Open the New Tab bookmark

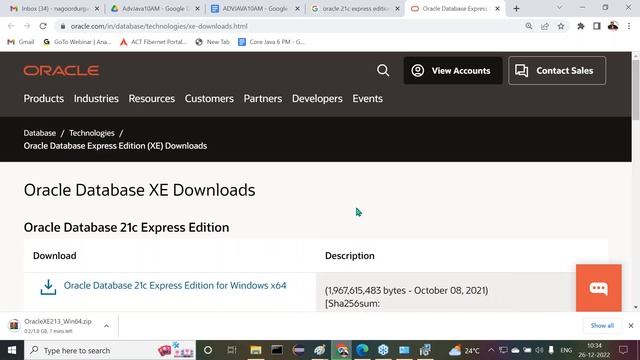click(213, 42)
